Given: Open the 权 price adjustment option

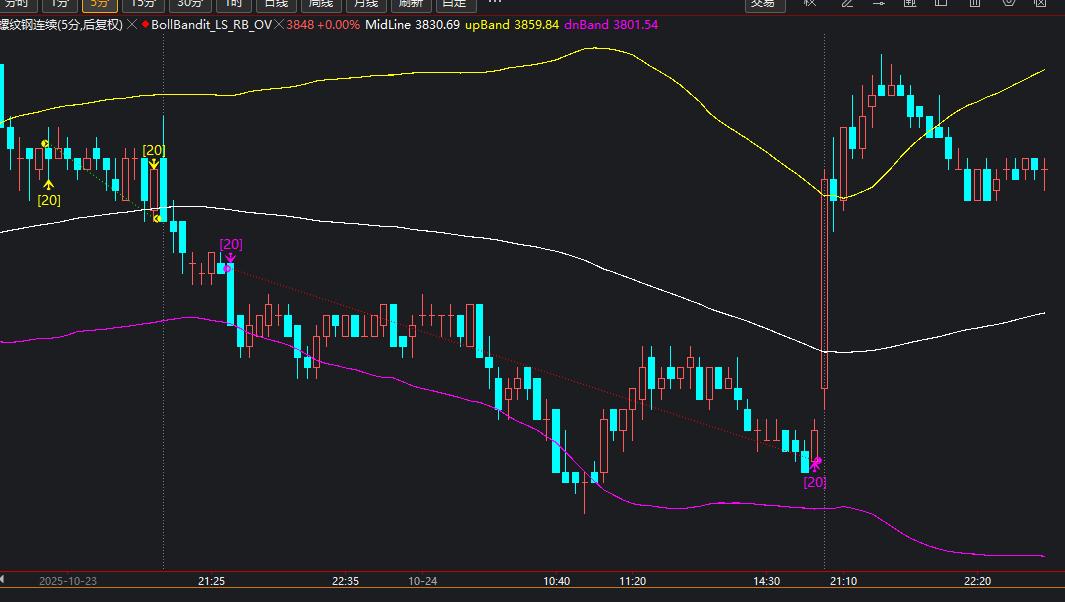Looking at the screenshot, I should [x=810, y=4].
